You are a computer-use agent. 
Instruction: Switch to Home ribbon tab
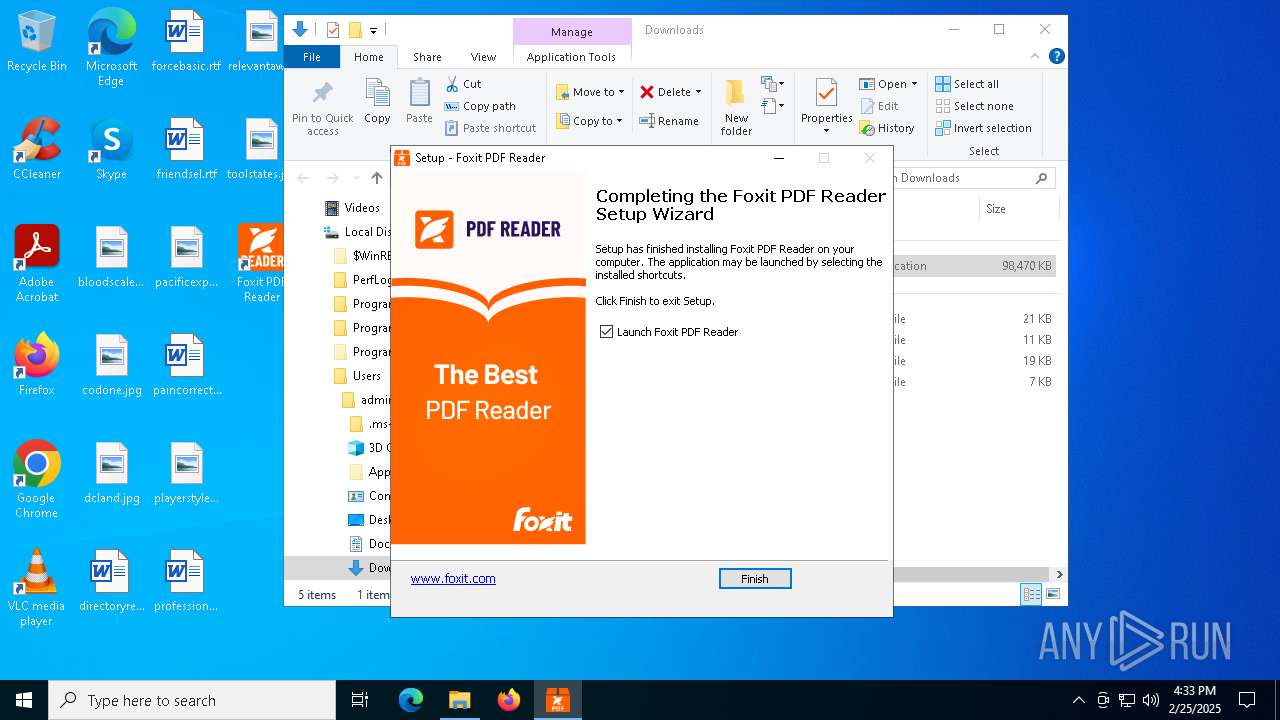pos(368,57)
